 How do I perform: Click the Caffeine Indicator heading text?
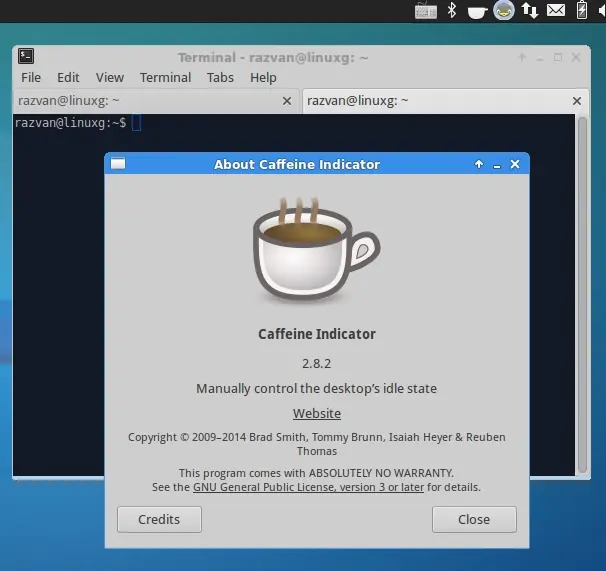pos(317,334)
